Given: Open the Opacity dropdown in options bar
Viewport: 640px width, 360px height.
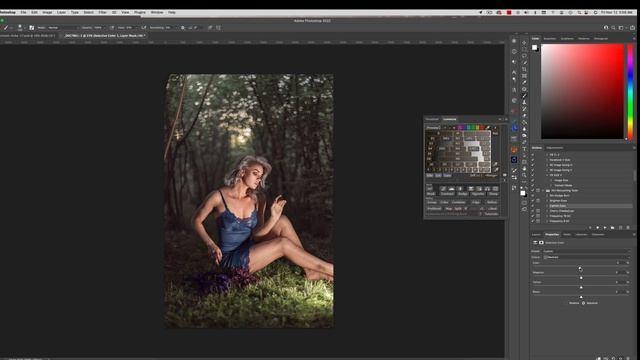Looking at the screenshot, I should 104,28.
